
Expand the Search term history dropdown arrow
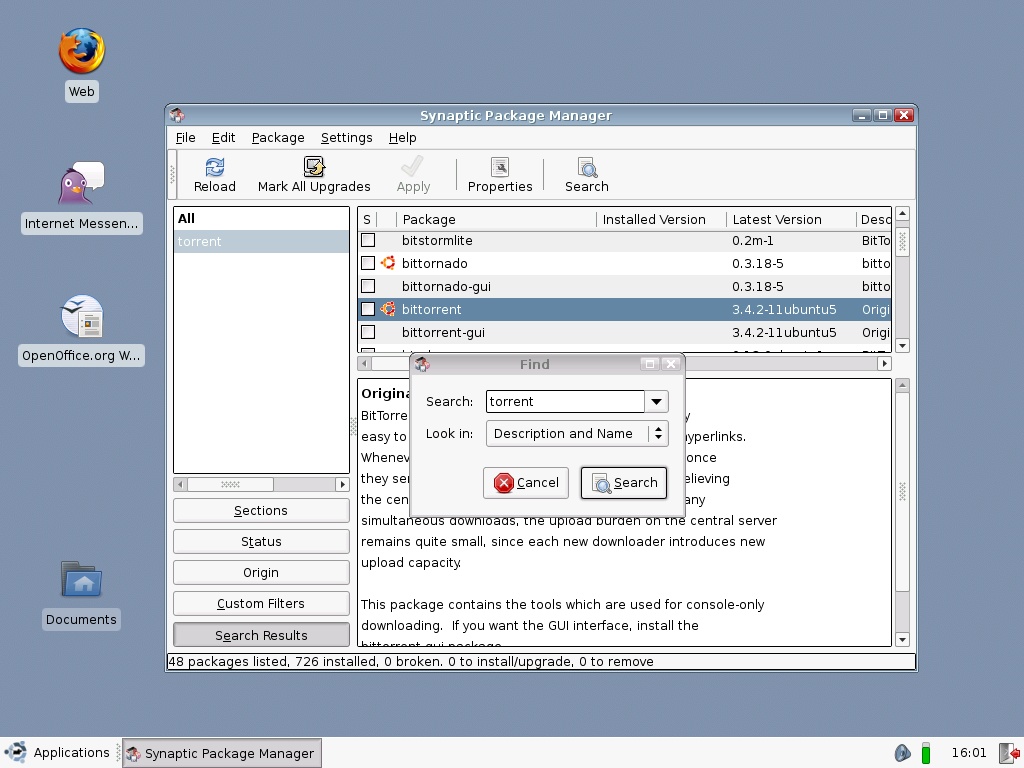point(656,402)
